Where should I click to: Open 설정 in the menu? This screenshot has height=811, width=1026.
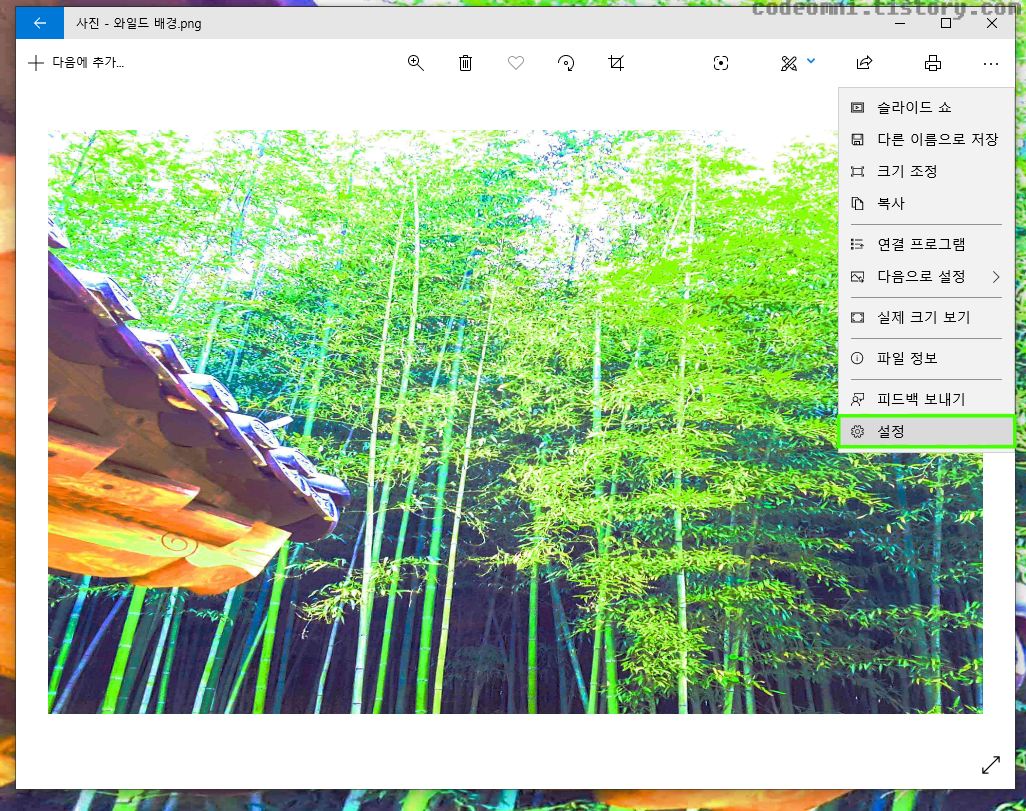927,431
